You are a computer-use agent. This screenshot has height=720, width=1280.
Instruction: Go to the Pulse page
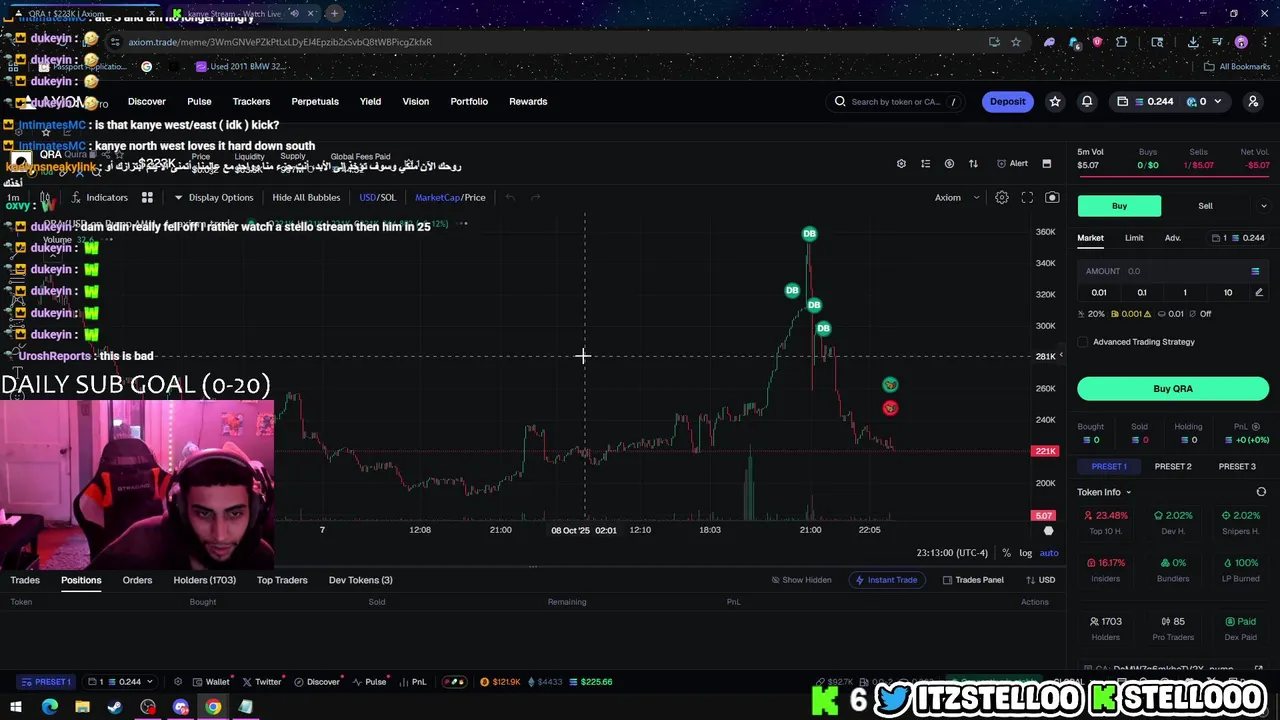click(199, 101)
